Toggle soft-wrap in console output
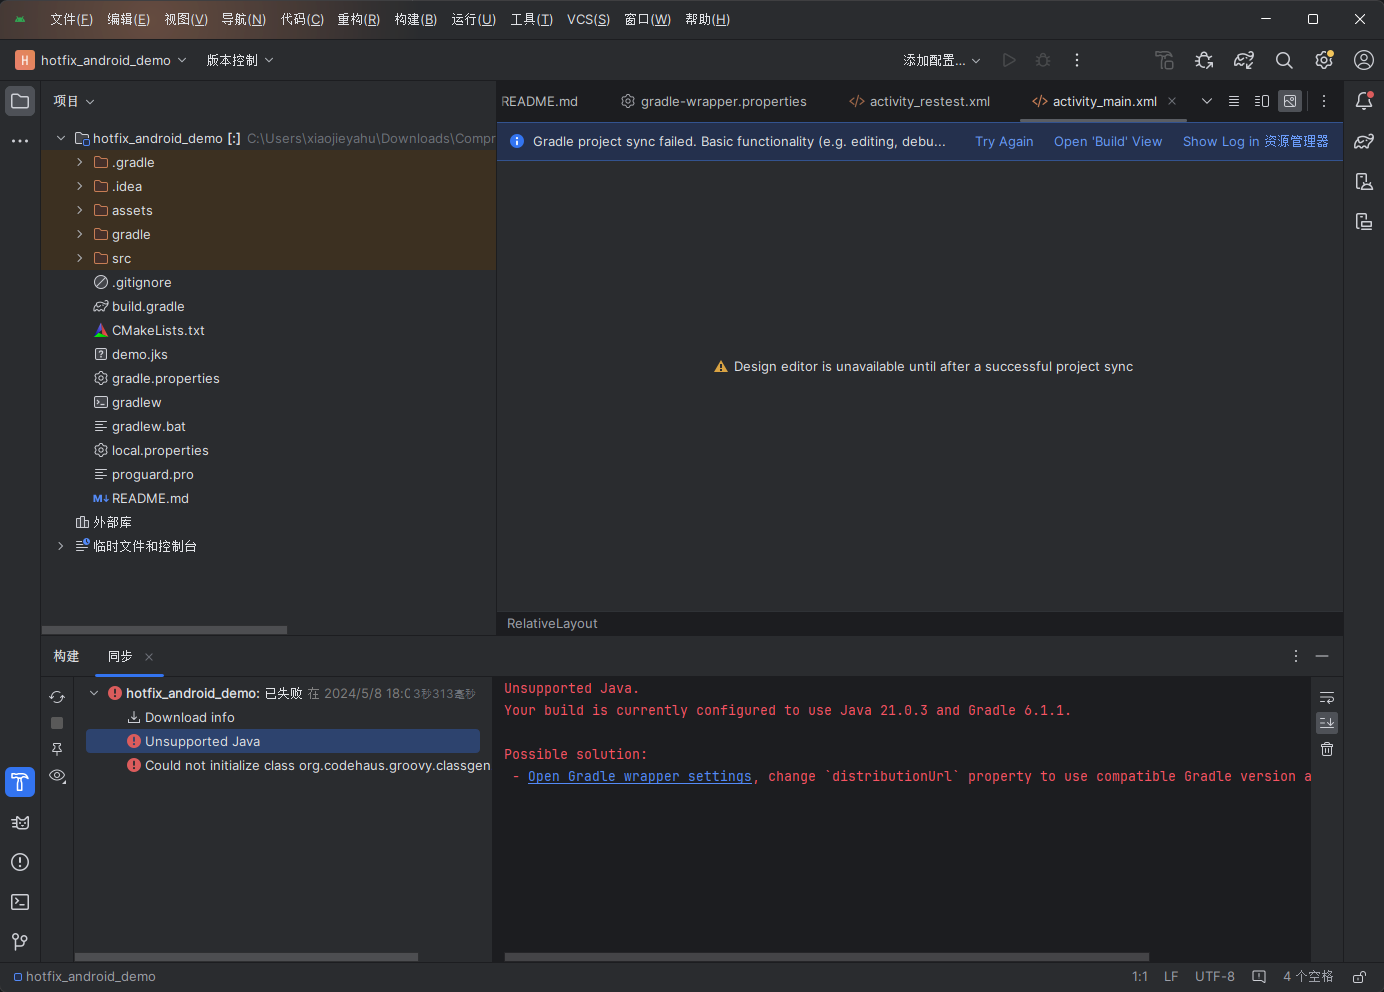Viewport: 1384px width, 992px height. (1327, 697)
